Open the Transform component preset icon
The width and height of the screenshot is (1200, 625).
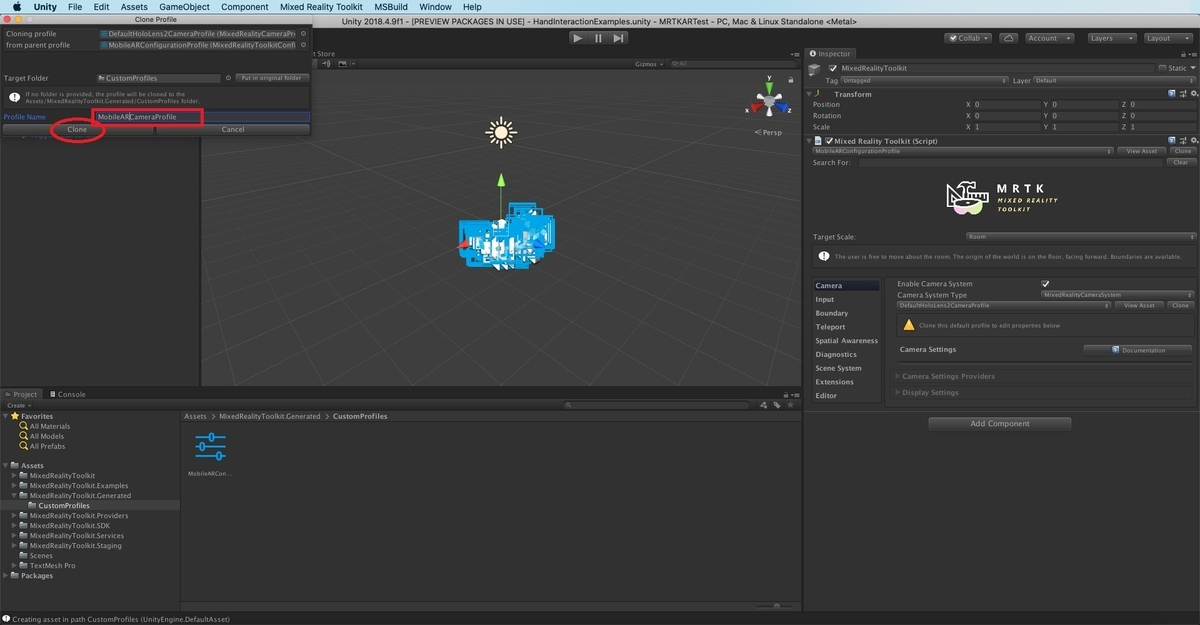[x=1181, y=94]
